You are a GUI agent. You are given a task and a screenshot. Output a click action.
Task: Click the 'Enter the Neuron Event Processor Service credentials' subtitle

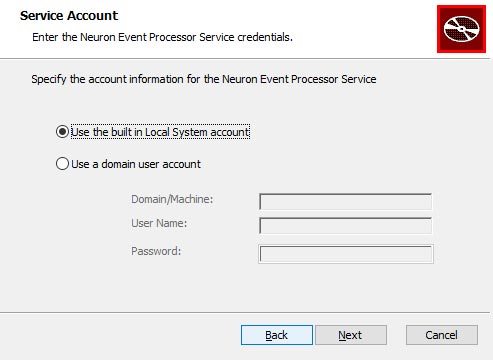pos(162,37)
